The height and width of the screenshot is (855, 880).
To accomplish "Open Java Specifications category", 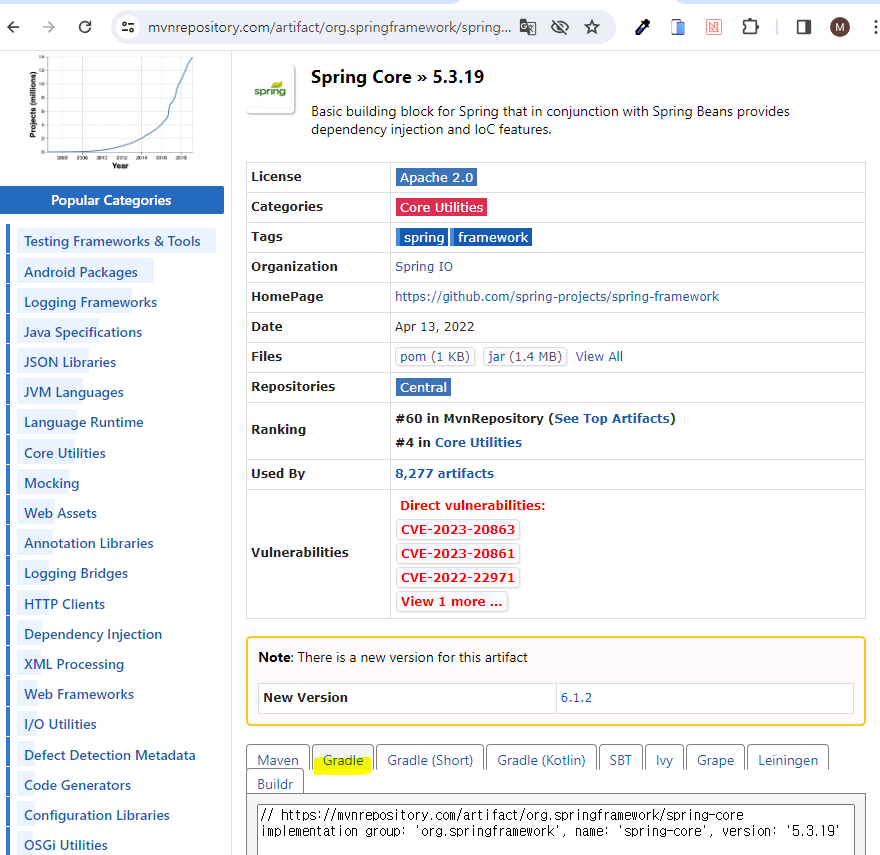I will point(83,332).
